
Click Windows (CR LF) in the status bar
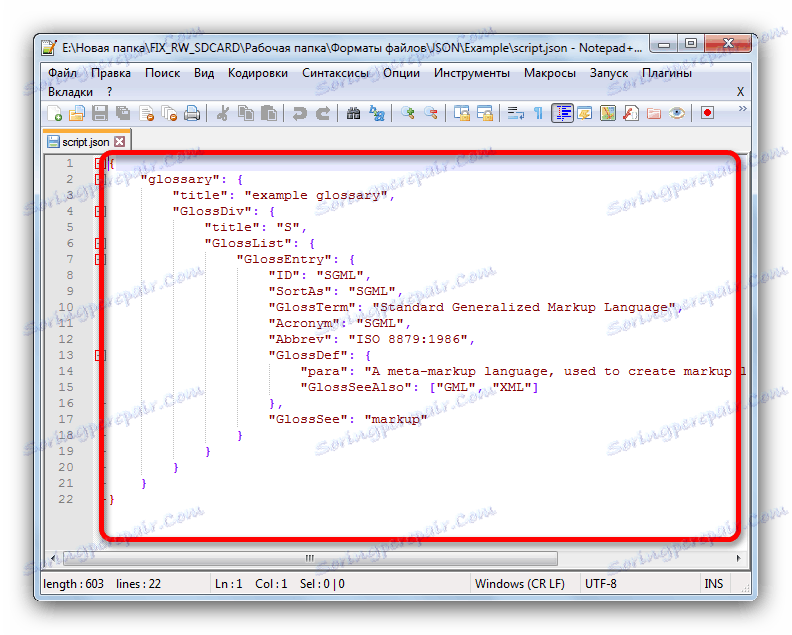pyautogui.click(x=520, y=584)
